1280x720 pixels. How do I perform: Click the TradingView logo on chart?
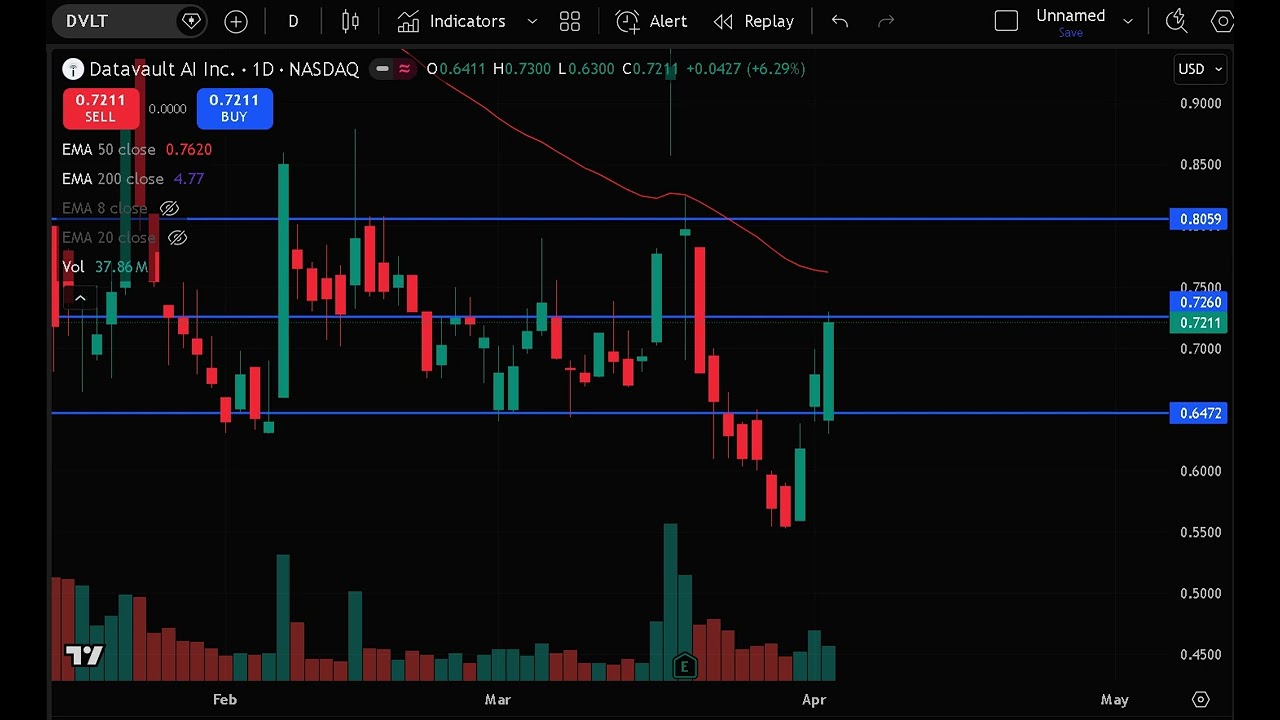[84, 656]
